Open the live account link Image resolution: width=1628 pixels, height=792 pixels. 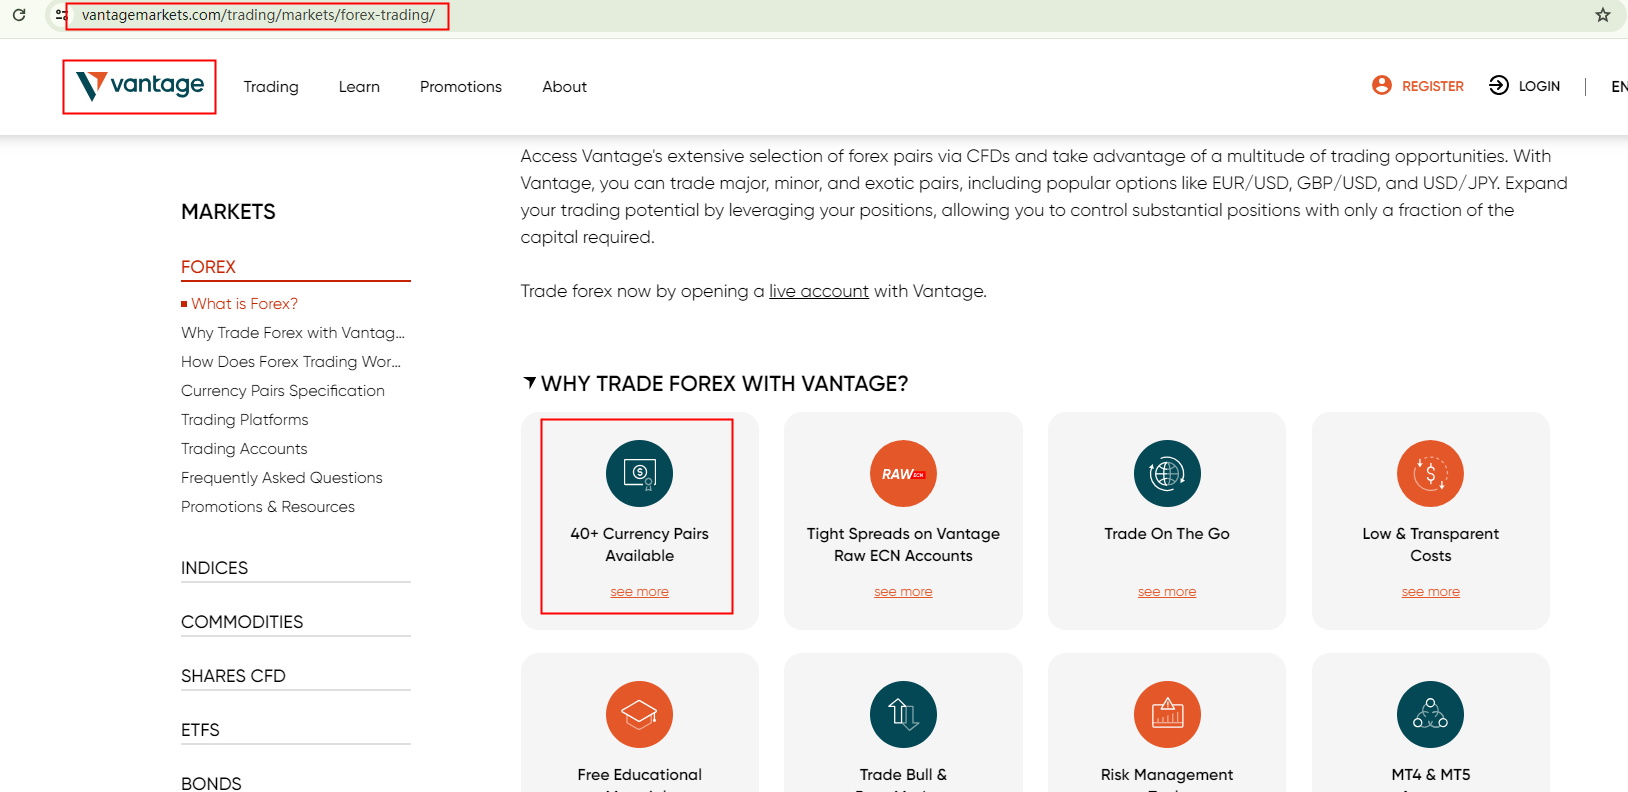(x=819, y=291)
